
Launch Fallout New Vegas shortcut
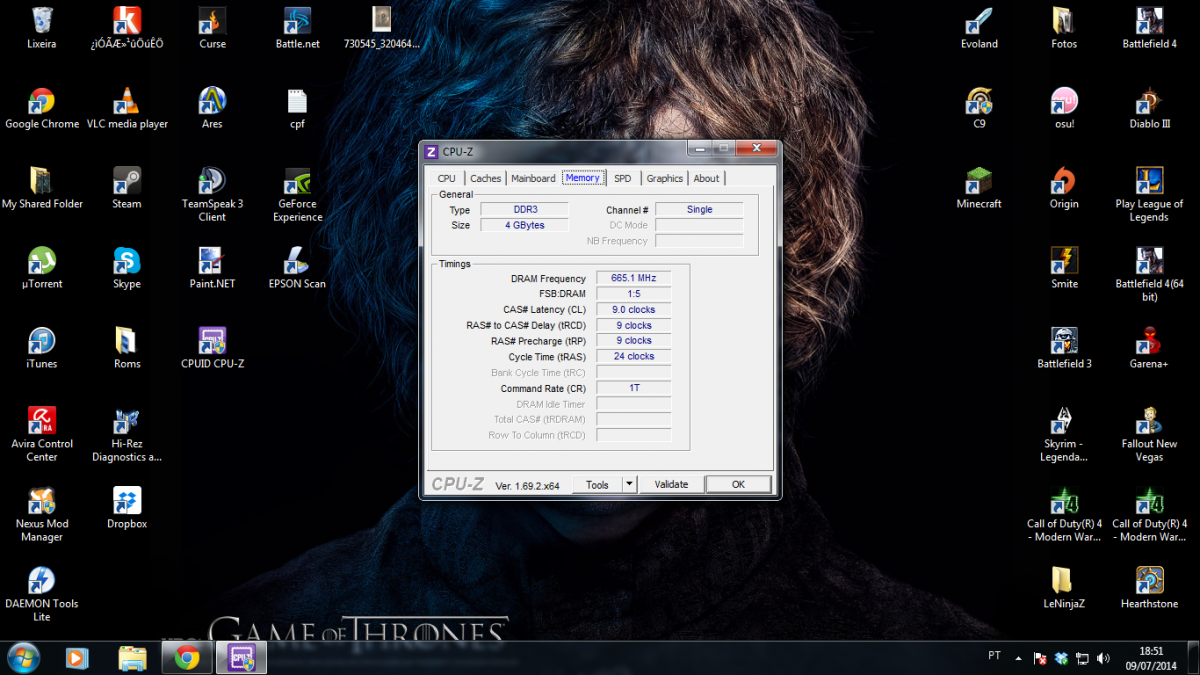(1149, 434)
